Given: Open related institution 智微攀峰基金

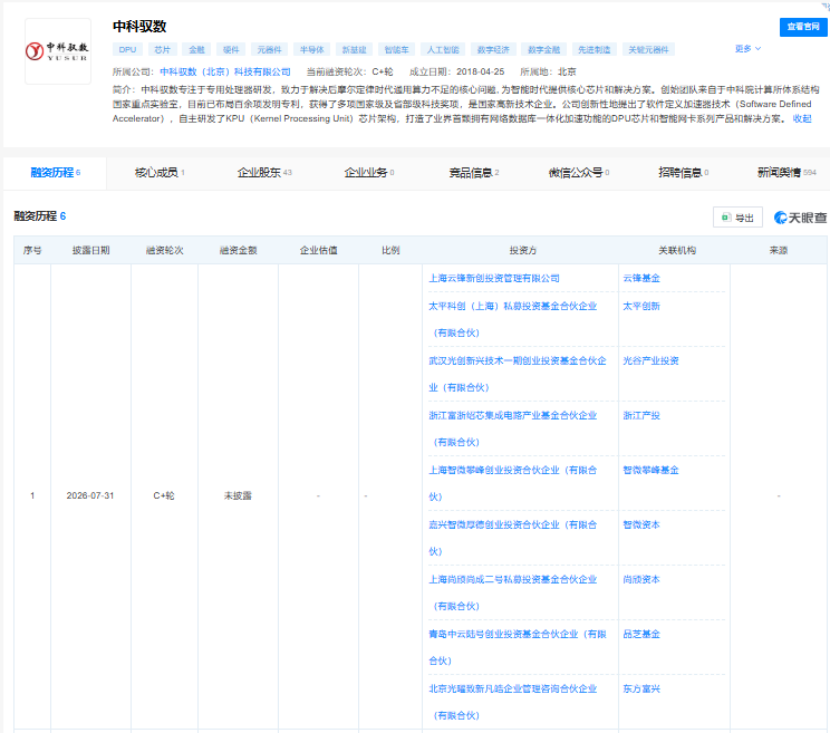Looking at the screenshot, I should point(651,470).
